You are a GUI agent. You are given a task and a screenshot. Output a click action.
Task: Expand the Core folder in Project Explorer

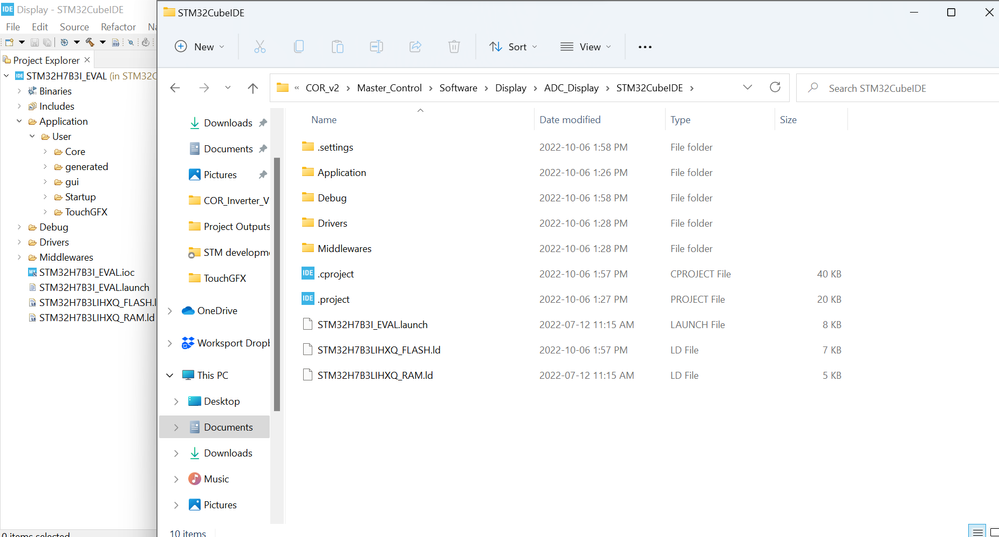click(45, 152)
